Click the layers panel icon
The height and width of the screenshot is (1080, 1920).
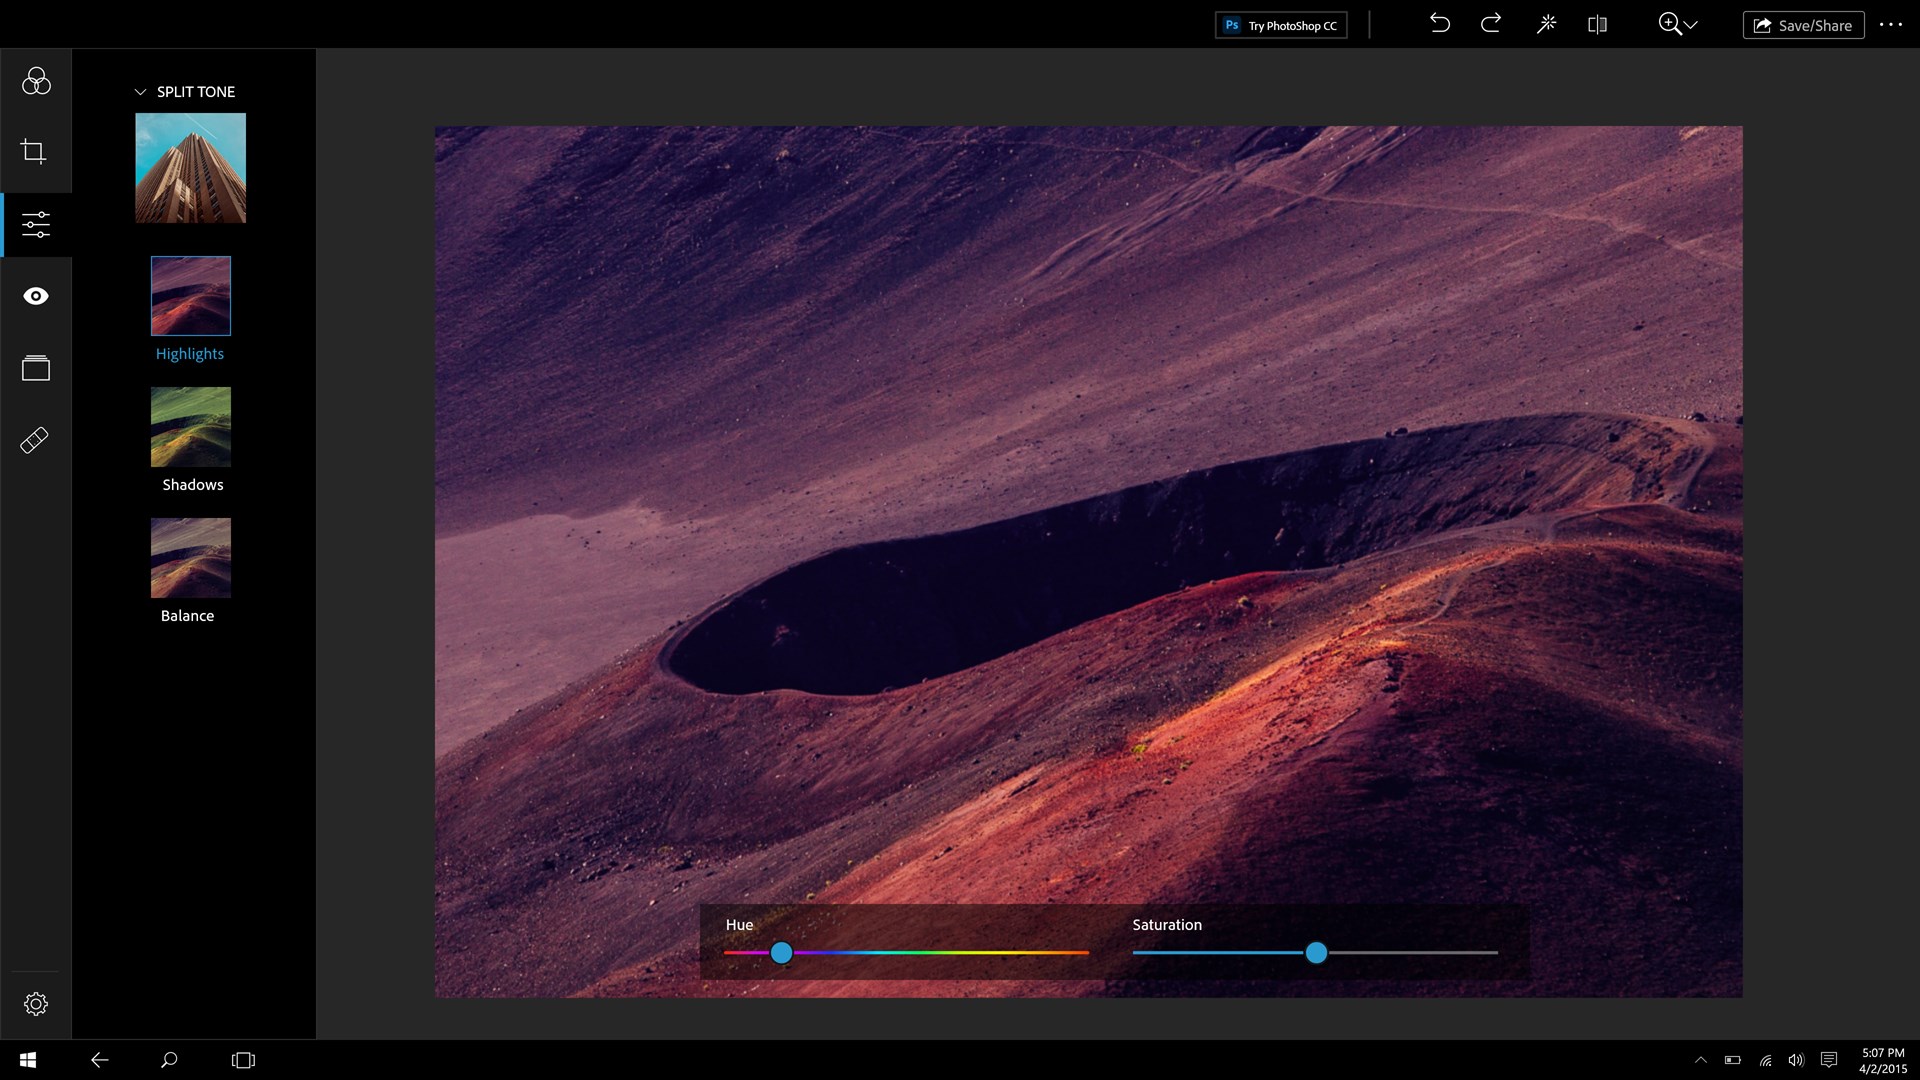point(36,367)
